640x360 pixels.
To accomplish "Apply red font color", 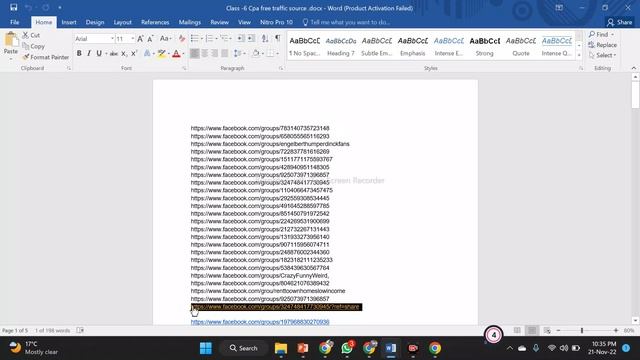I will [x=176, y=53].
